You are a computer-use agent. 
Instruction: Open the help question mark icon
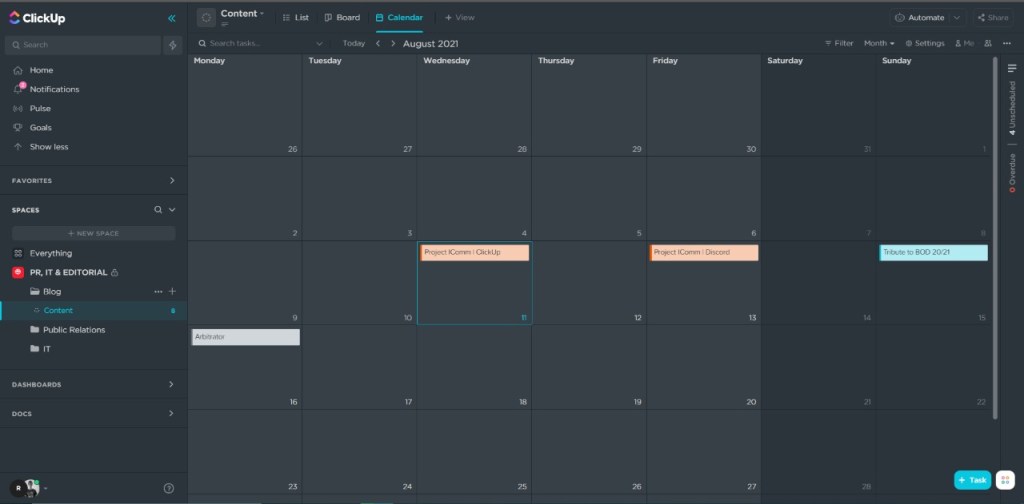pos(169,488)
